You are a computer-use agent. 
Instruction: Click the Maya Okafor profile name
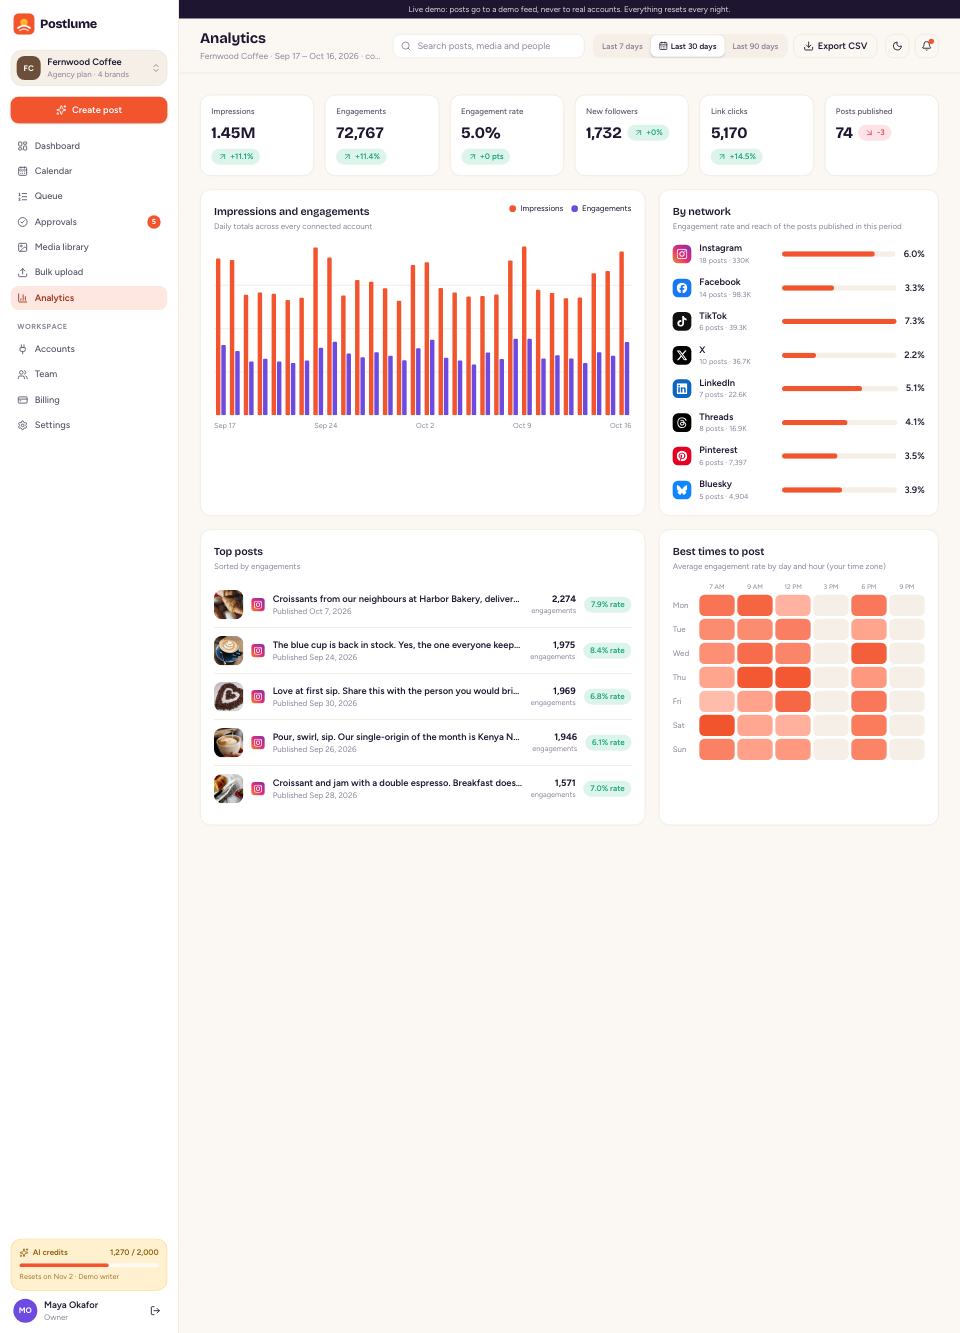[71, 1305]
